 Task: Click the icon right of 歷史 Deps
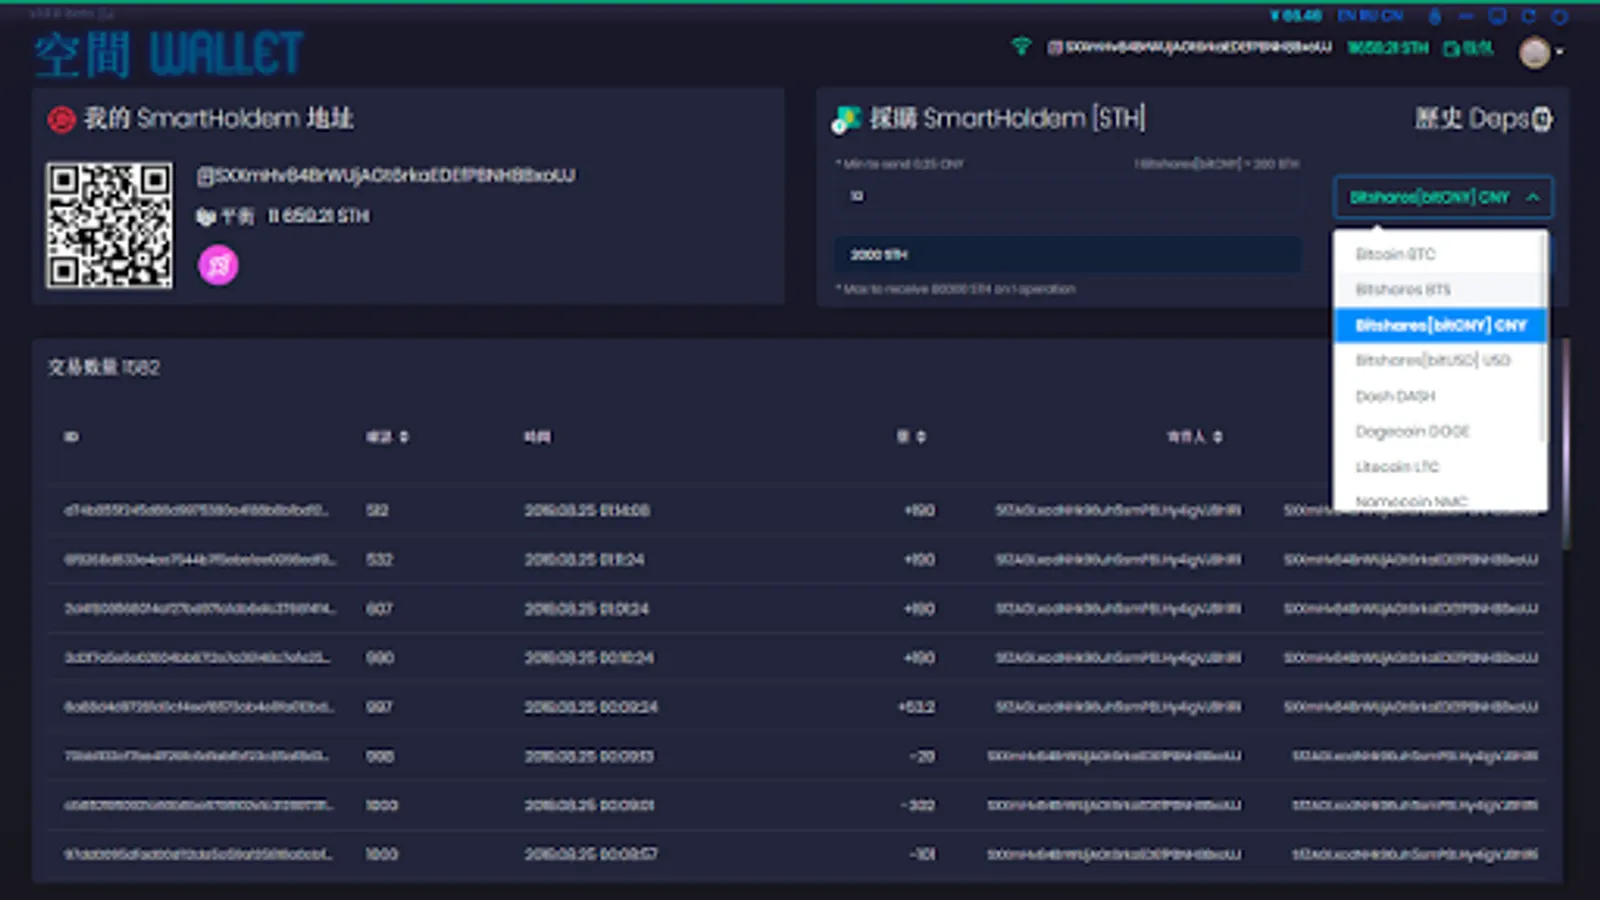coord(1542,119)
